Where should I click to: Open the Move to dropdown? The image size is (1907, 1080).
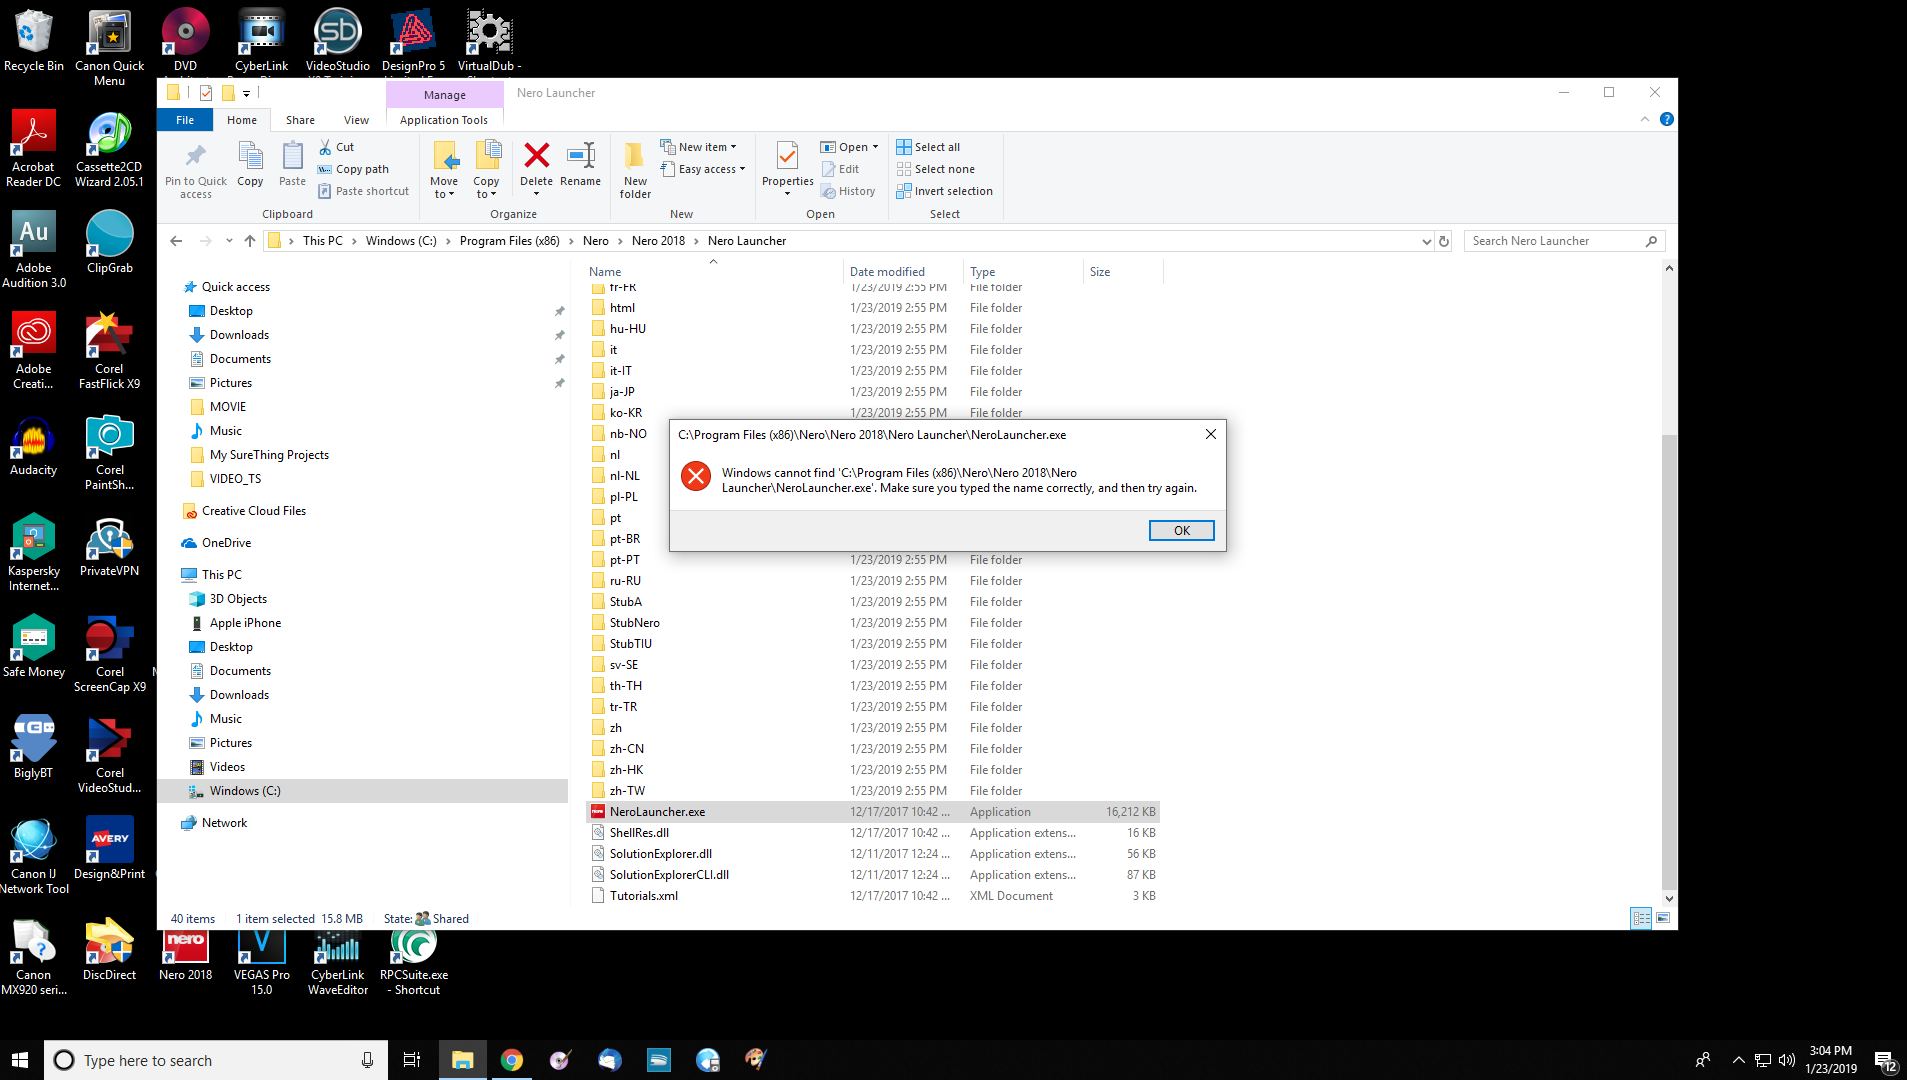point(444,188)
